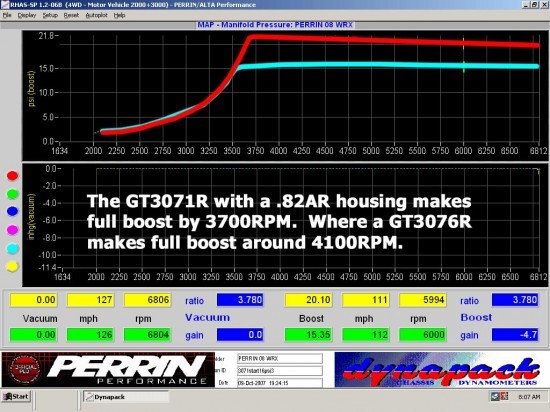Click the blue Boost section label

(x=476, y=317)
